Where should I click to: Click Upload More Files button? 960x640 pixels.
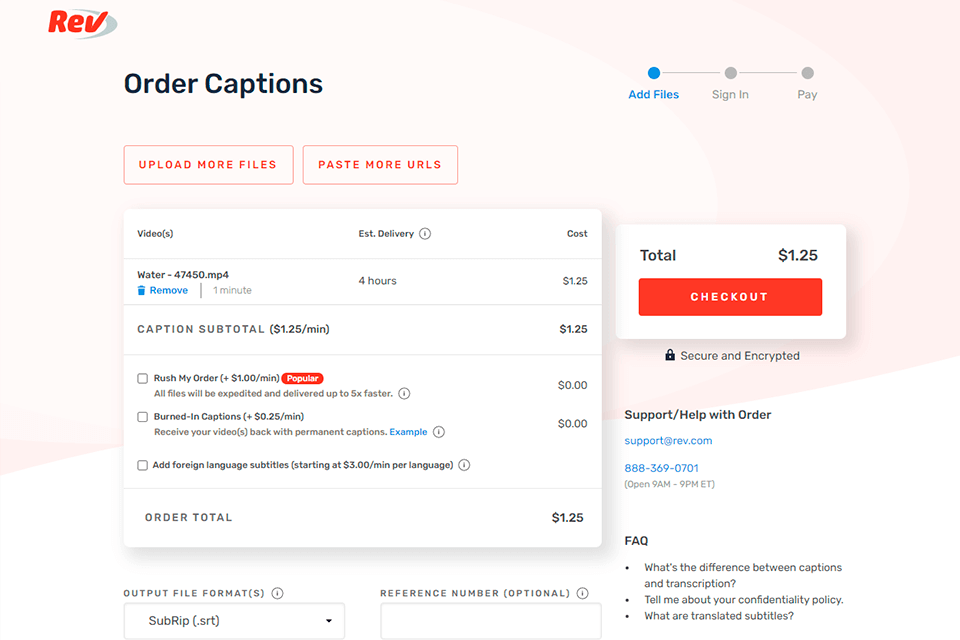[x=208, y=165]
